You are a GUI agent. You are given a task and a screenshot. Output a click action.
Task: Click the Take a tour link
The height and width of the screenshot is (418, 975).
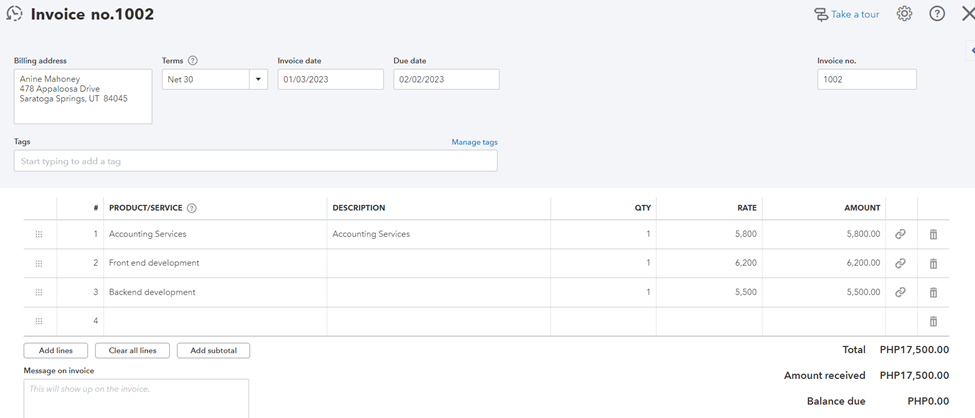coord(846,15)
